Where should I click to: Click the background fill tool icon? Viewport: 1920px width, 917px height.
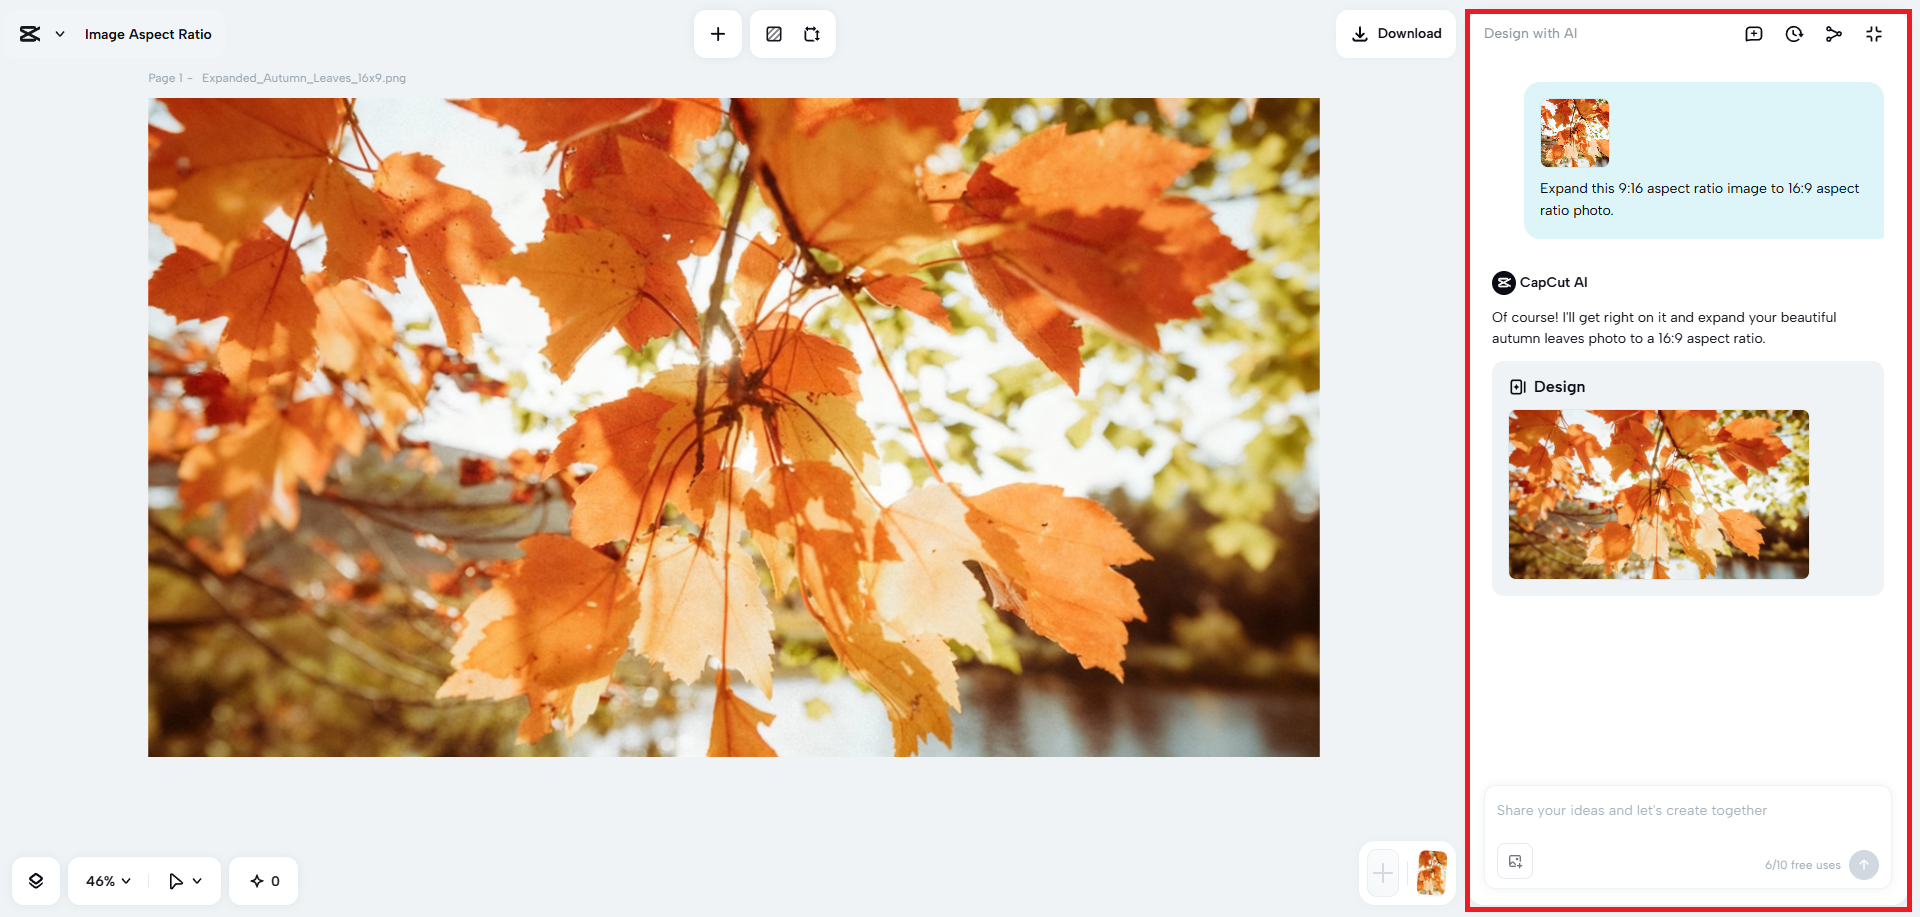[774, 34]
